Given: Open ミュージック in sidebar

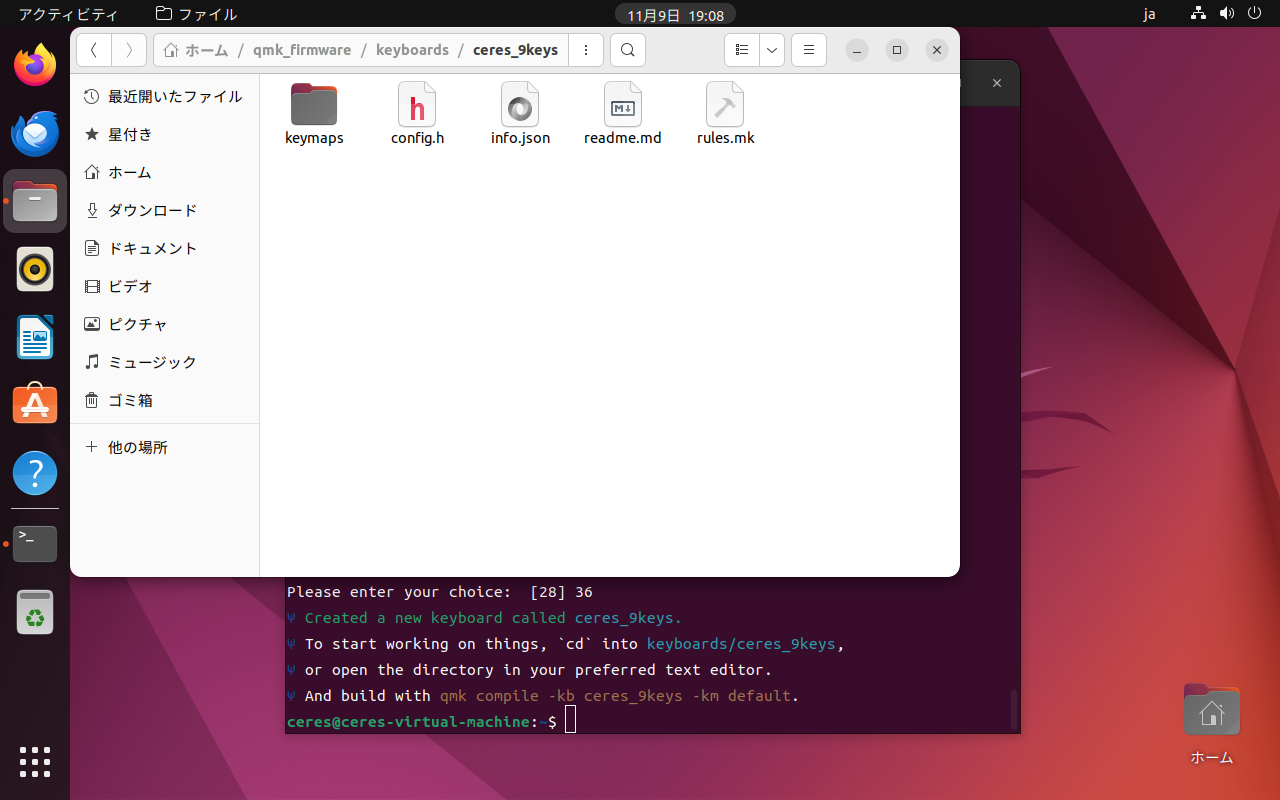Looking at the screenshot, I should point(165,362).
